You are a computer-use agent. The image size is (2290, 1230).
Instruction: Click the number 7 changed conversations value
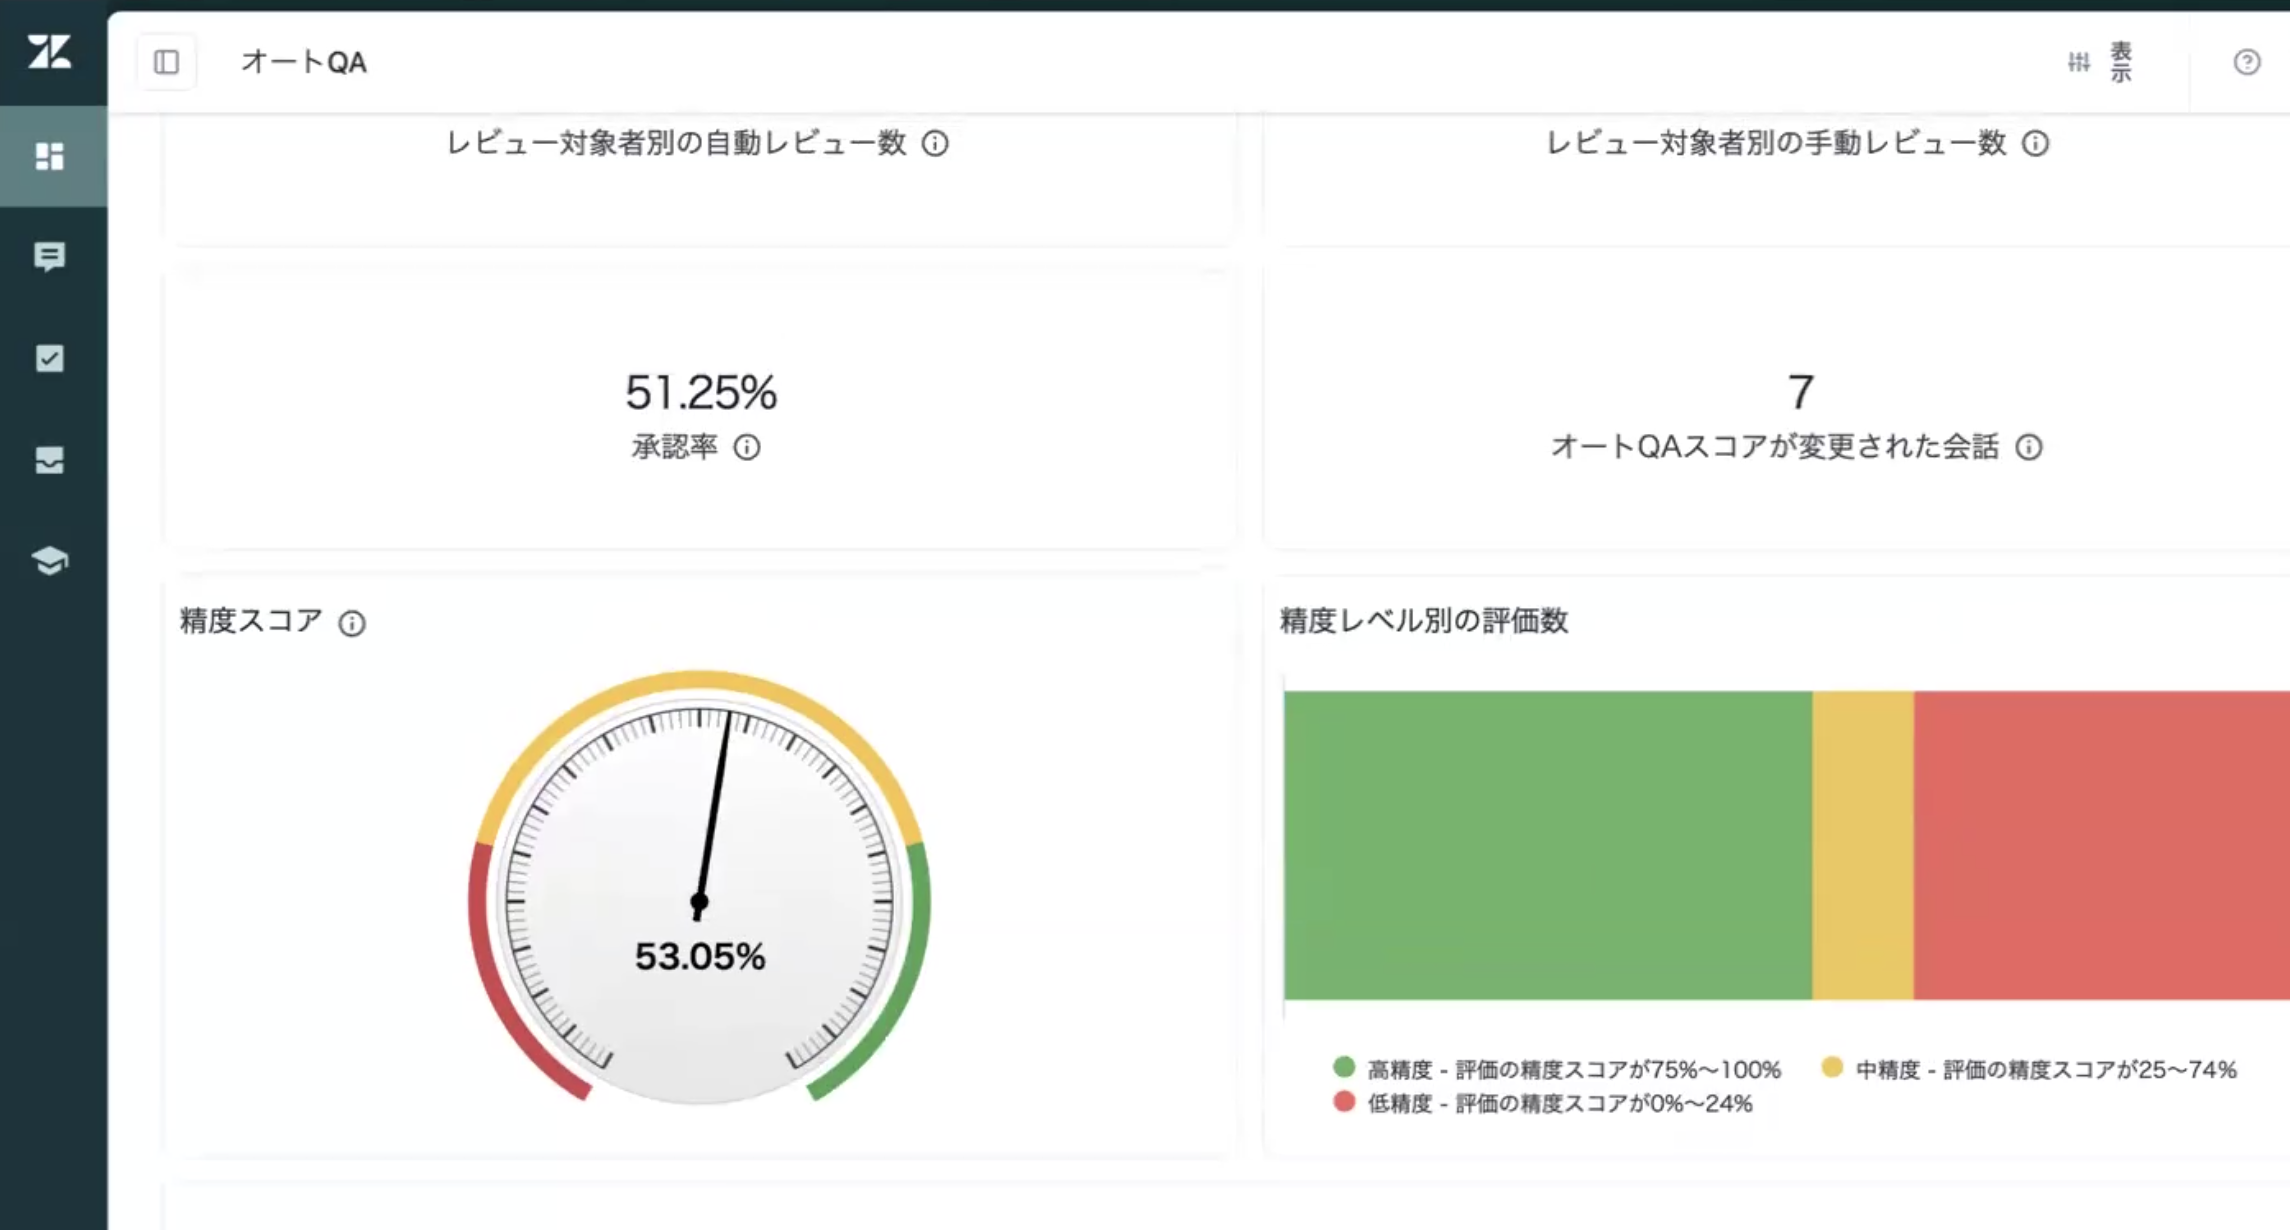click(x=1800, y=392)
